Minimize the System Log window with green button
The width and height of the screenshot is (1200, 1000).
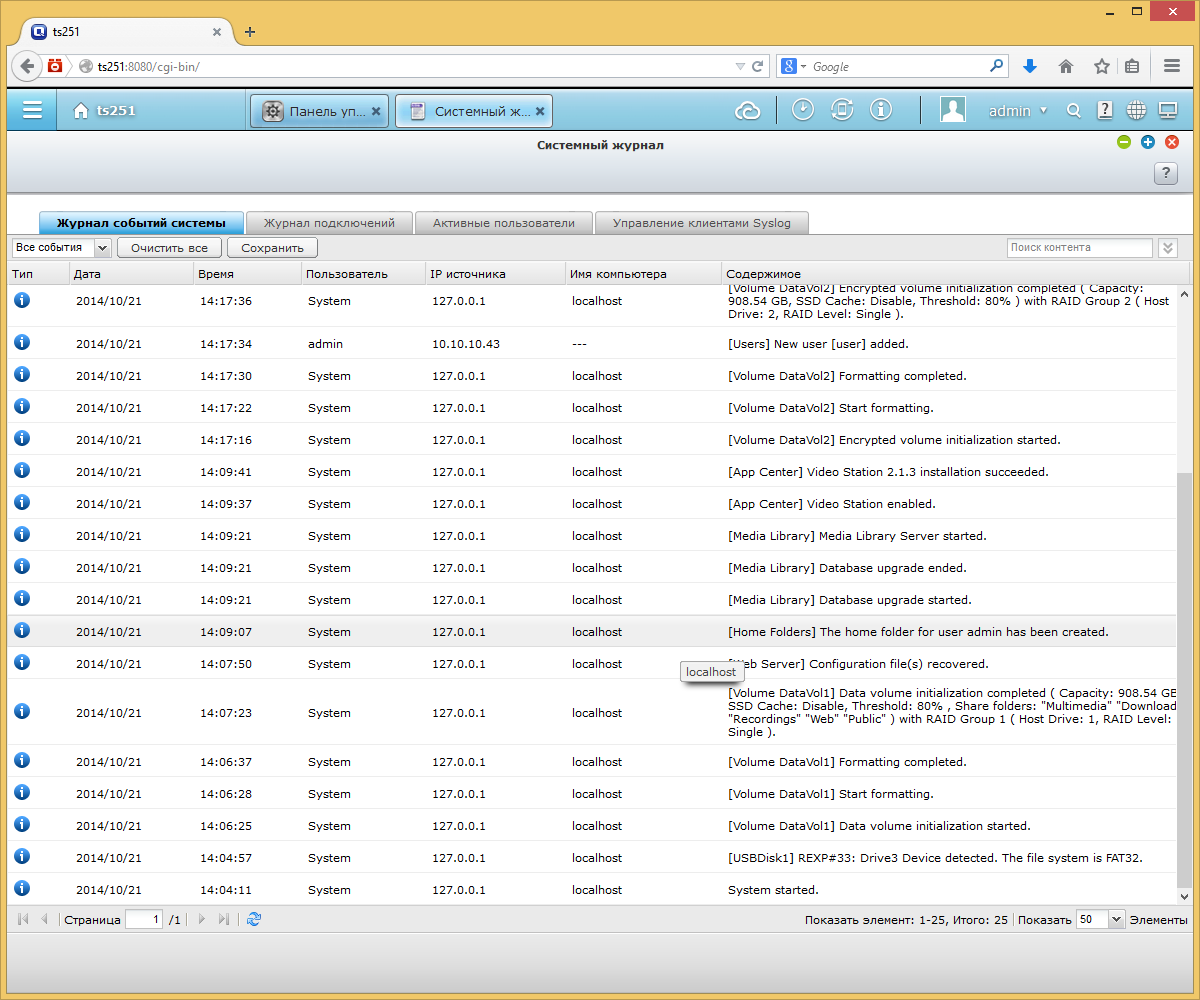tap(1124, 142)
